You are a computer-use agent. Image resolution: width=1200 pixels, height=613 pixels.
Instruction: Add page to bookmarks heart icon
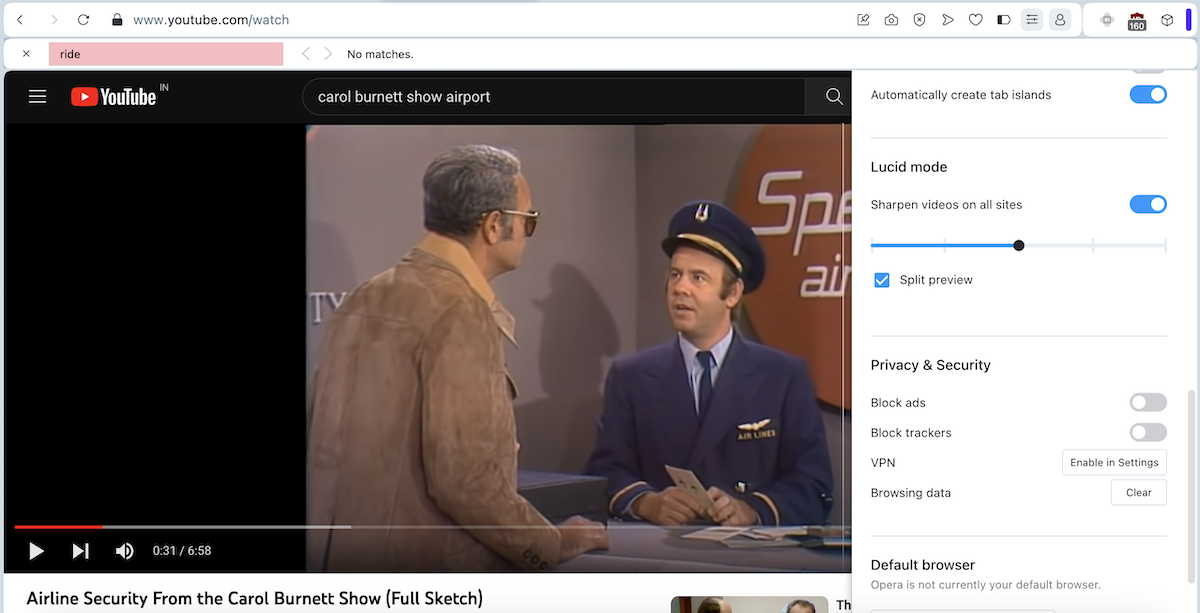[x=976, y=20]
